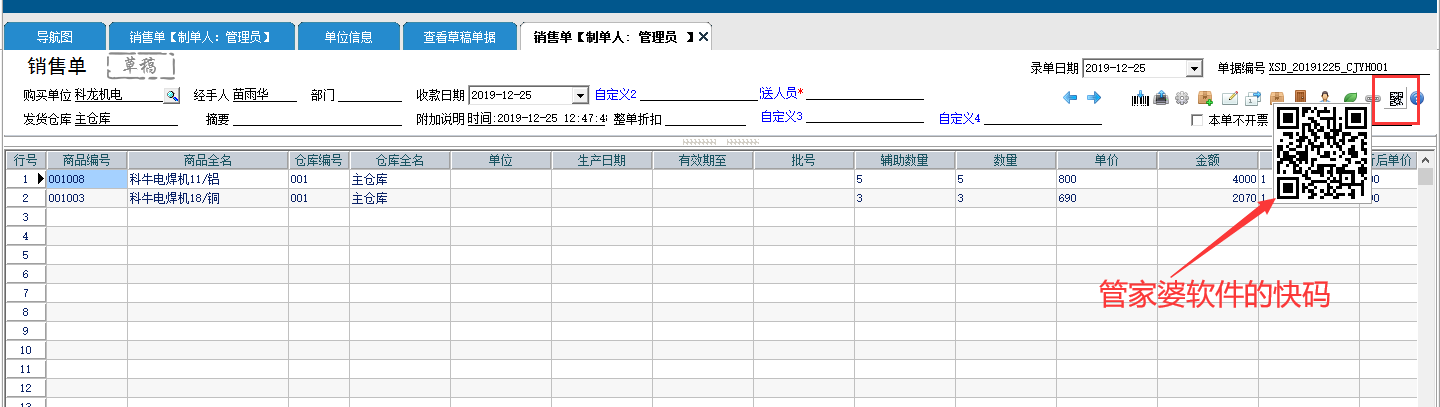The image size is (1440, 407).
Task: Select the 科牛电焊机18/铜 product cell
Action: point(207,198)
